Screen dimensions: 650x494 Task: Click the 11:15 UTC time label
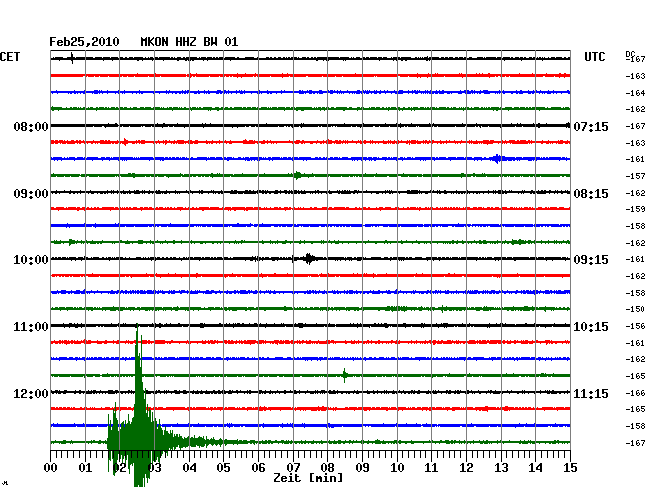[x=591, y=393]
